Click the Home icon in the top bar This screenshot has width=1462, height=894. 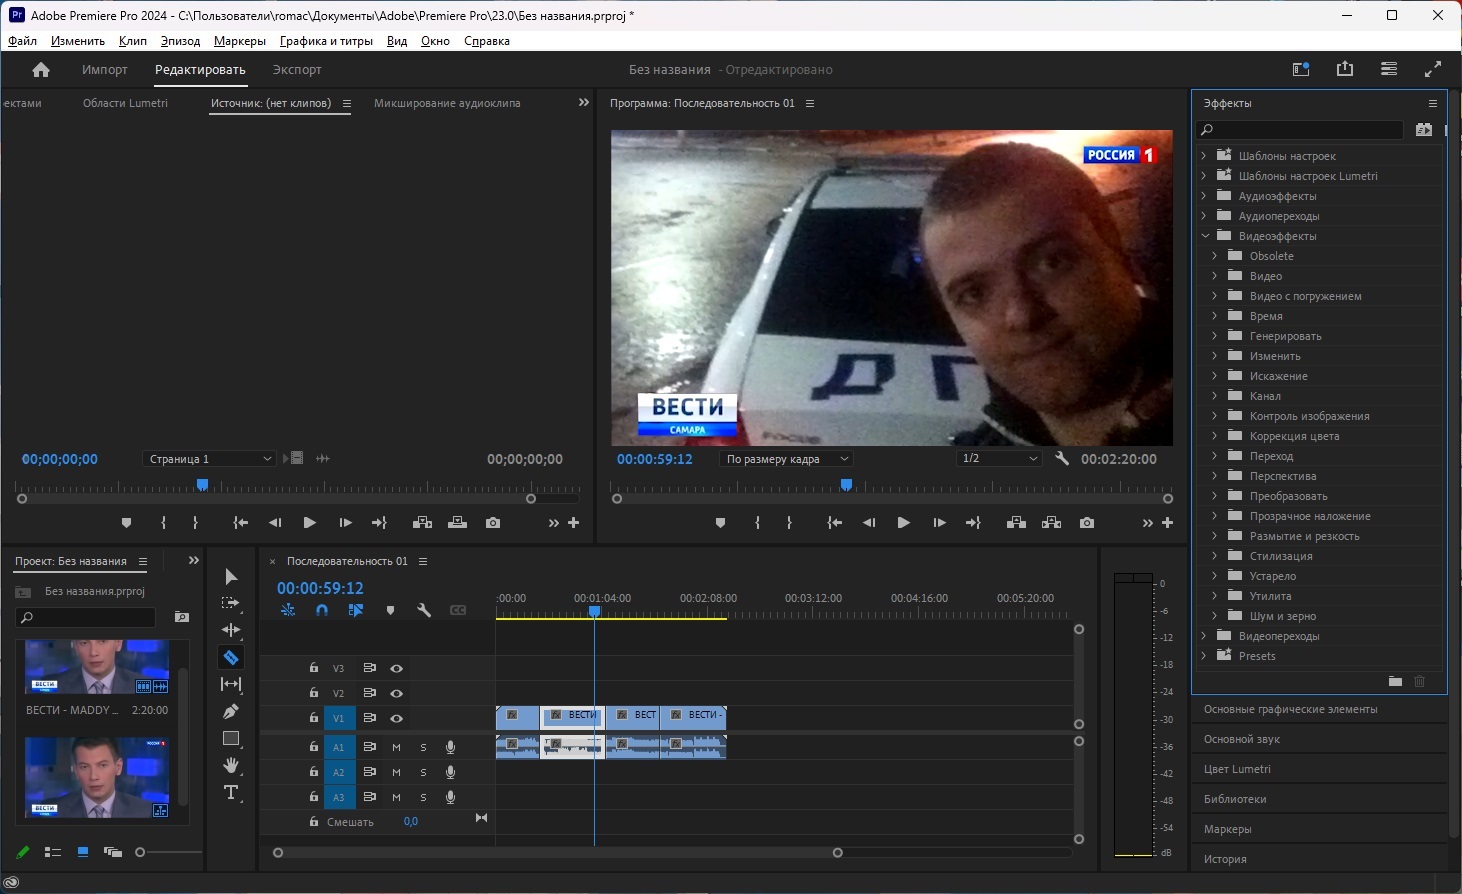tap(41, 70)
